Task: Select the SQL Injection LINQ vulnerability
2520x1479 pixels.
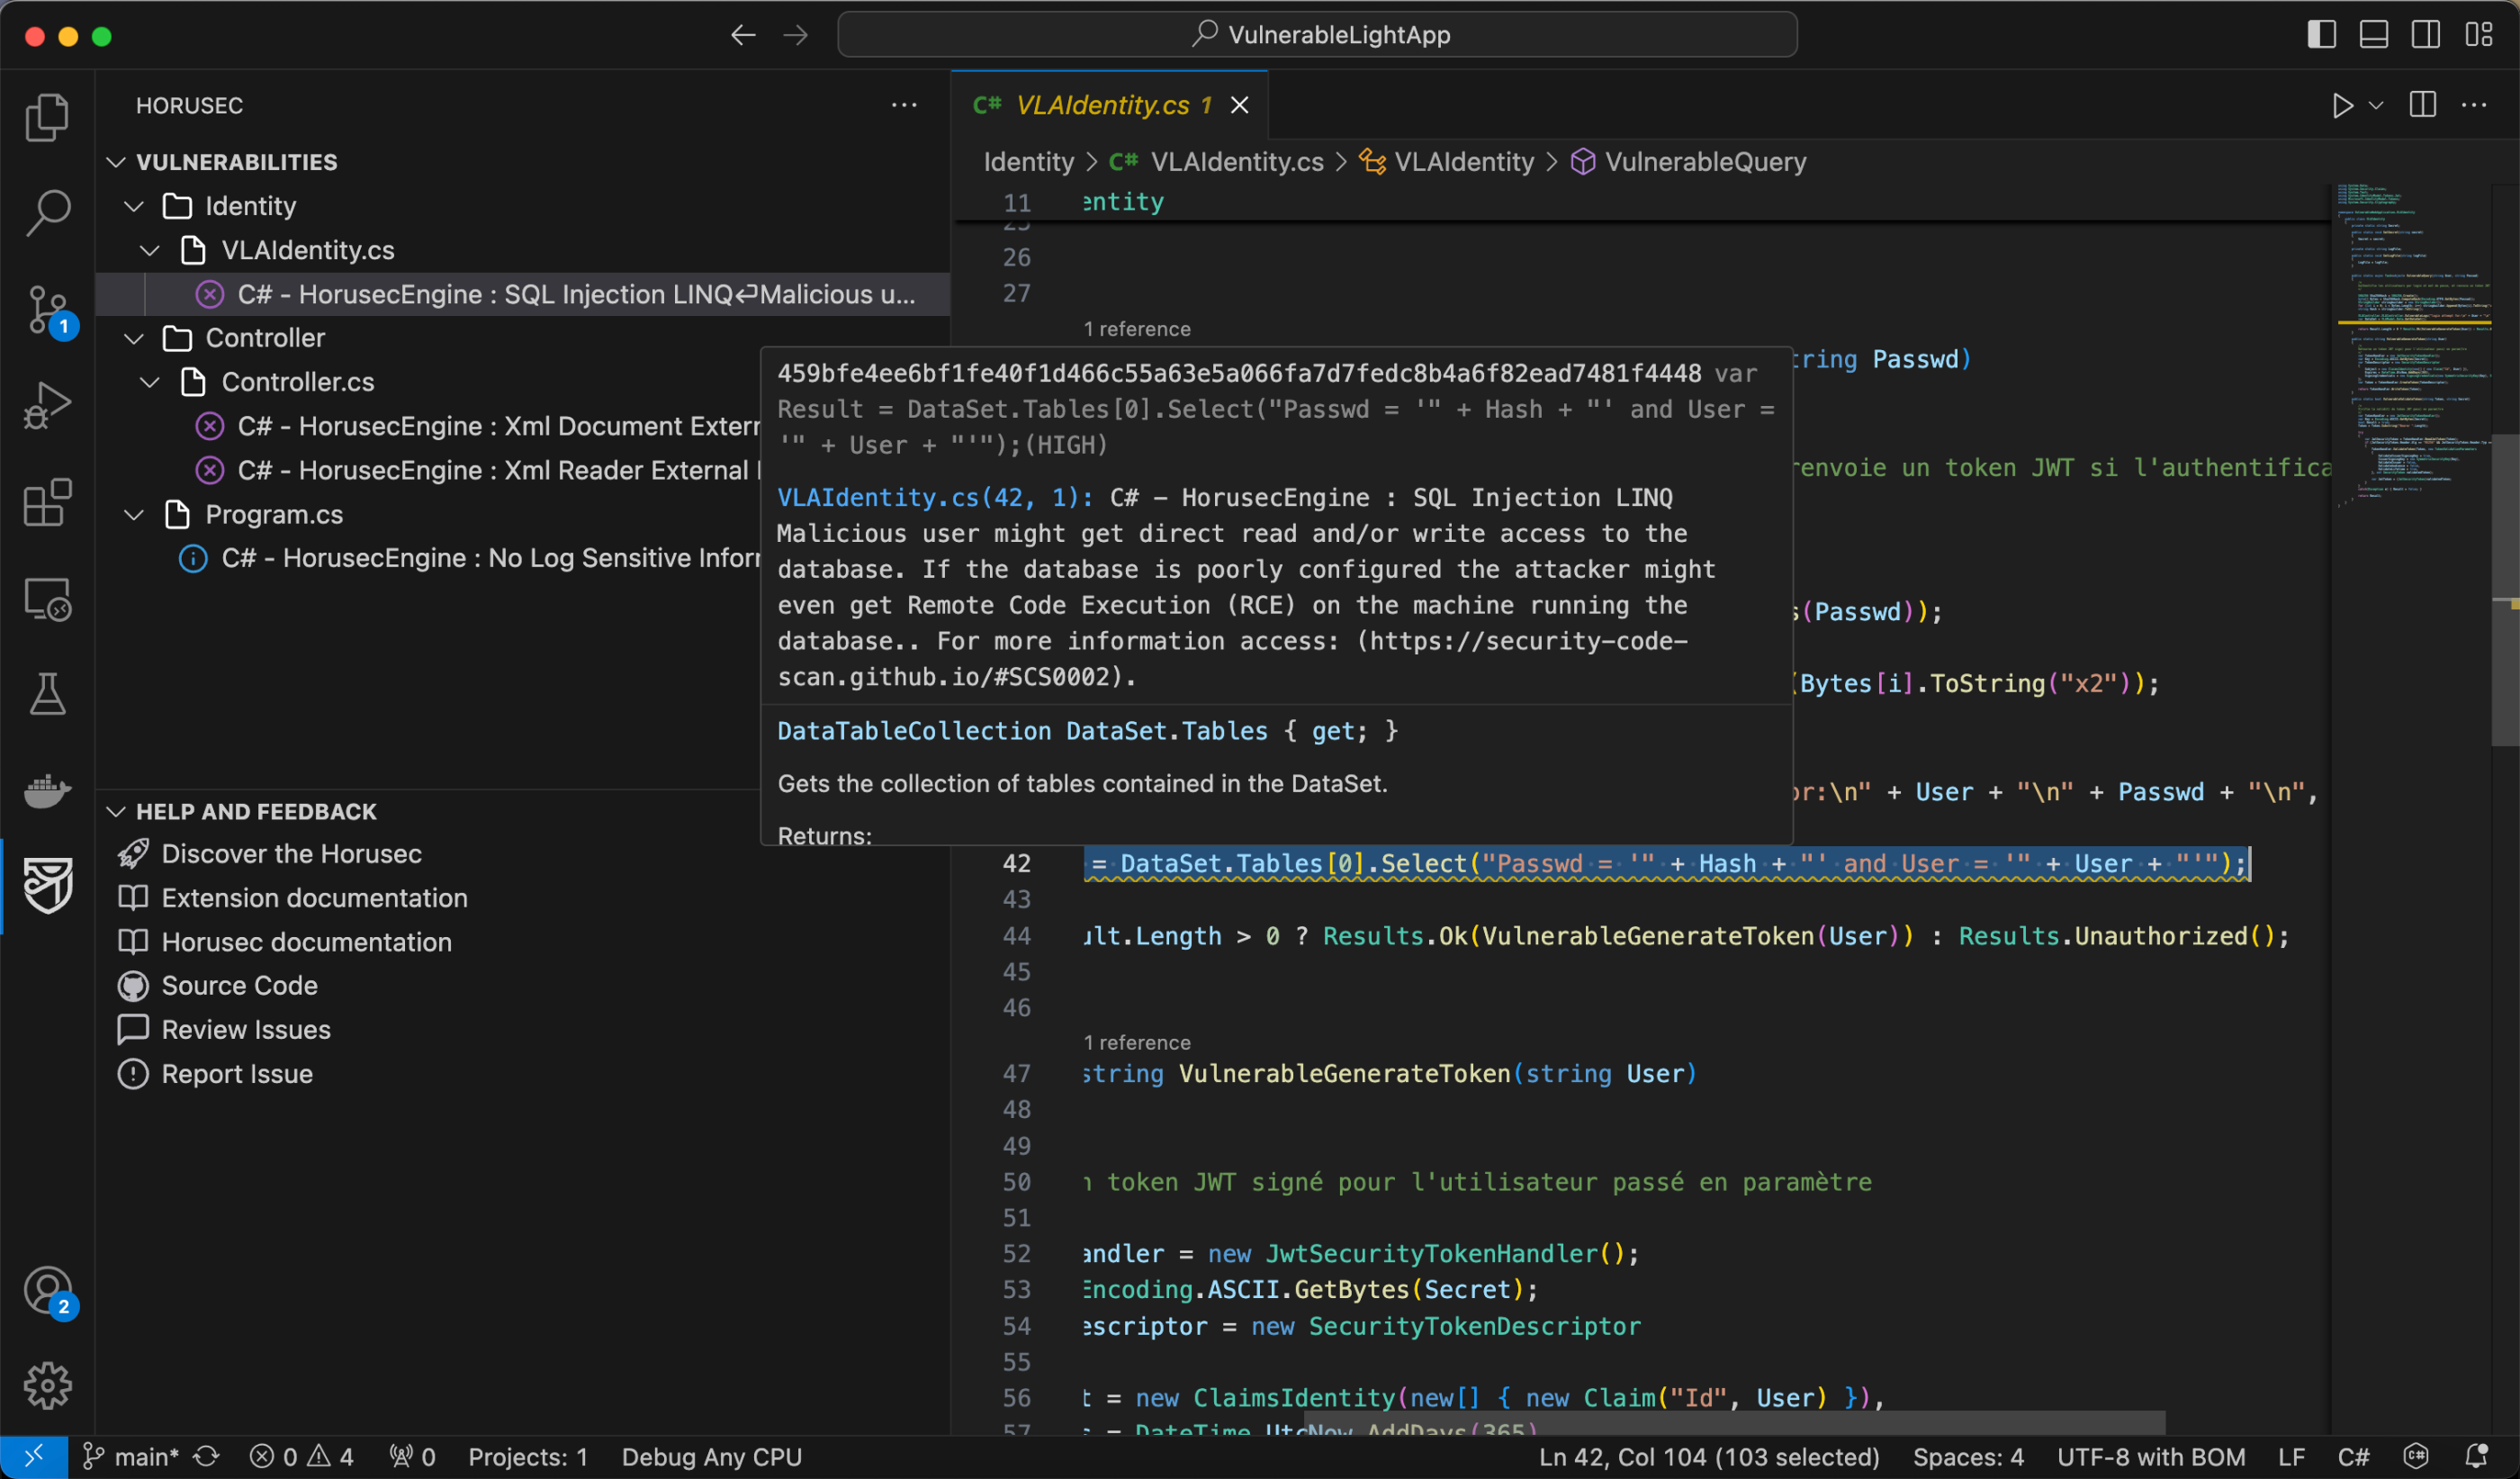Action: [x=524, y=294]
